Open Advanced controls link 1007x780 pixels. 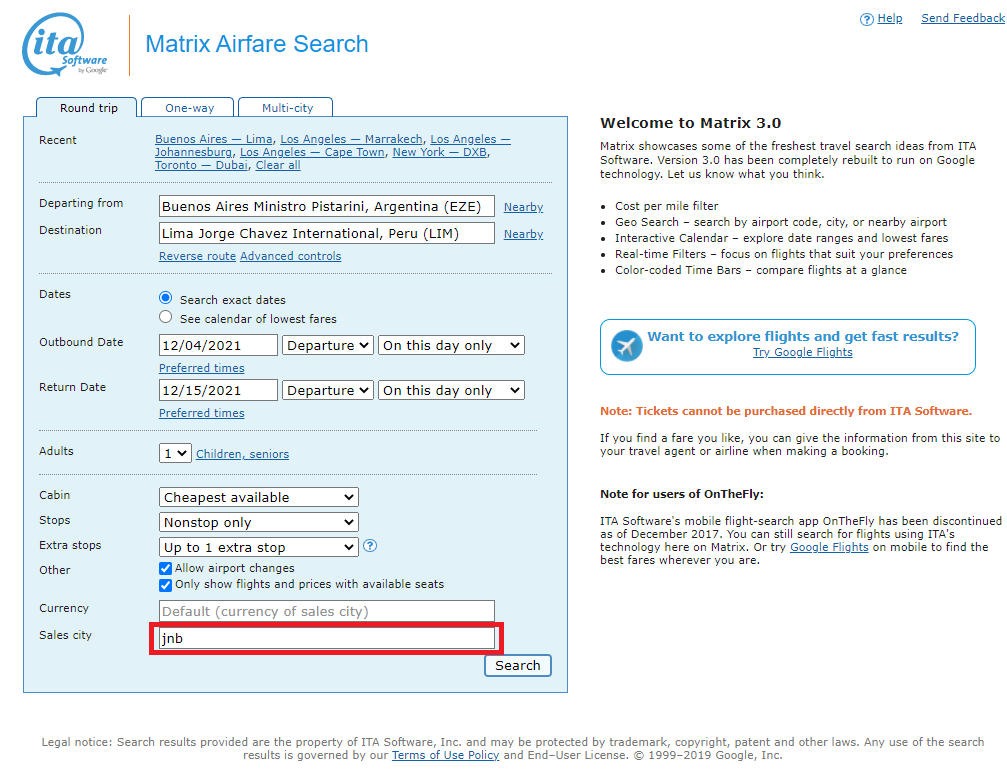(290, 256)
